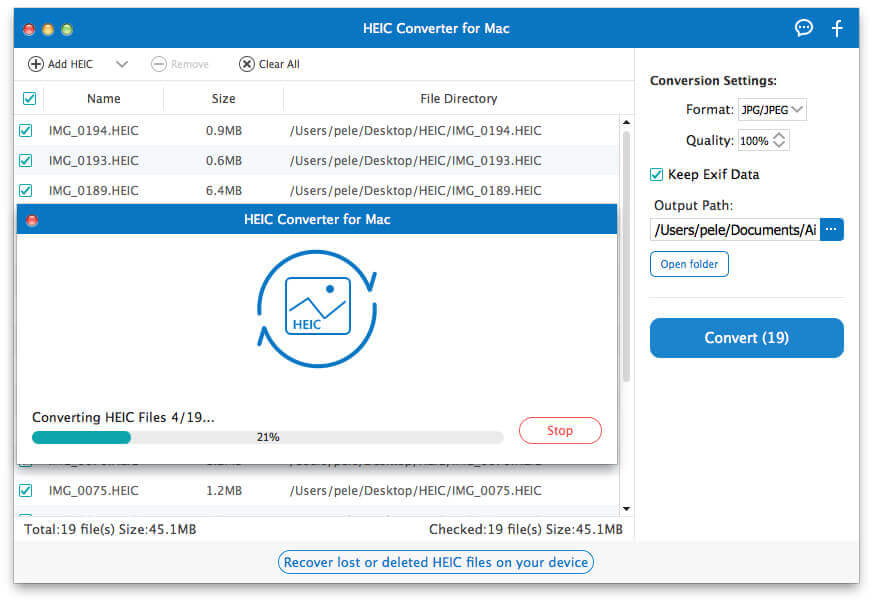Click path /Users/pele/Desktop/HEIC/IMG_0075.HEIC
The width and height of the screenshot is (873, 603).
415,491
